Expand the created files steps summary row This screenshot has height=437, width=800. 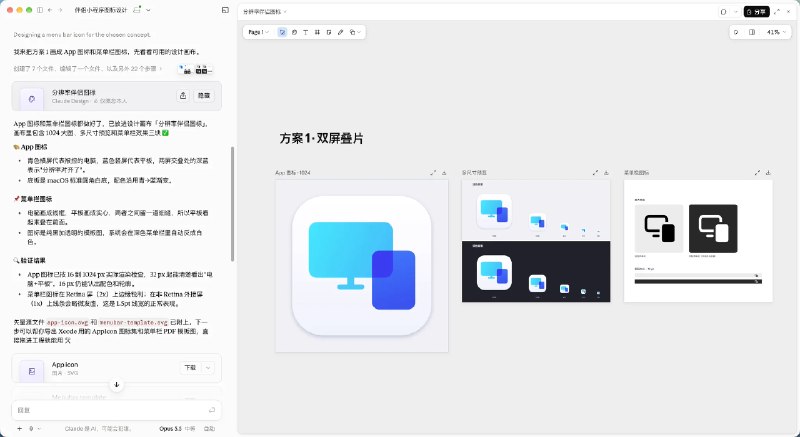click(88, 69)
